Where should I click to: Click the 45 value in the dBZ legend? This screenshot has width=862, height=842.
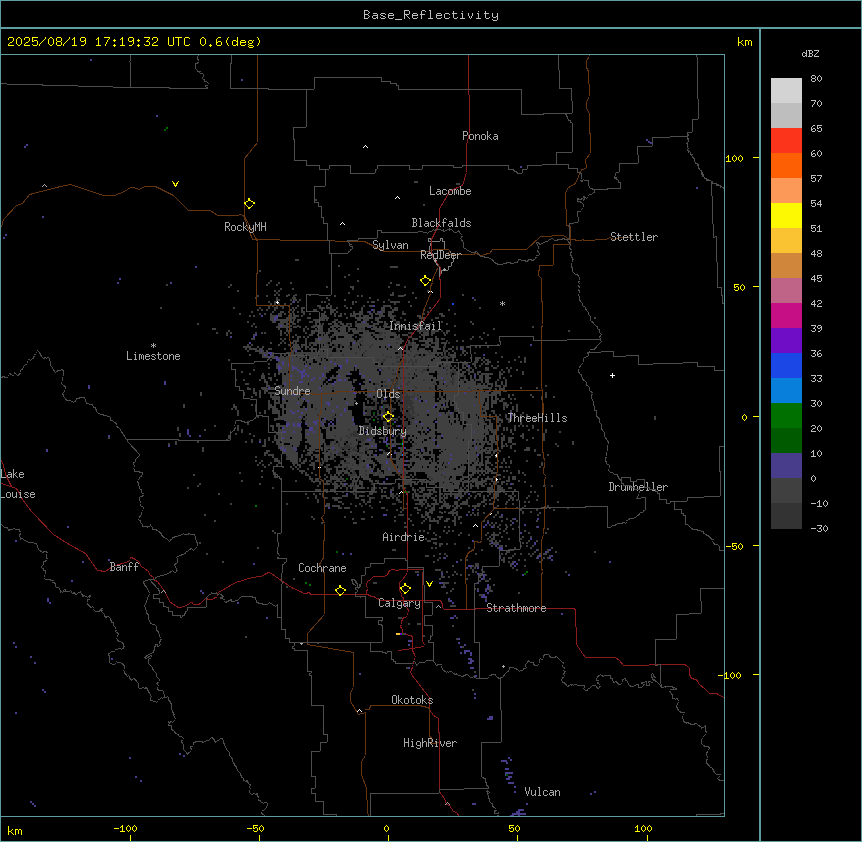click(816, 278)
